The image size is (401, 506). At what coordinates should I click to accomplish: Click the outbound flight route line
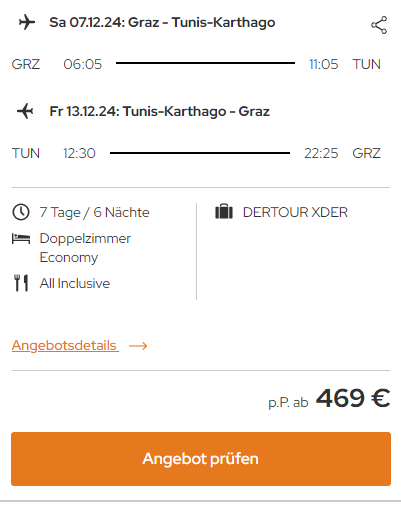(x=205, y=63)
